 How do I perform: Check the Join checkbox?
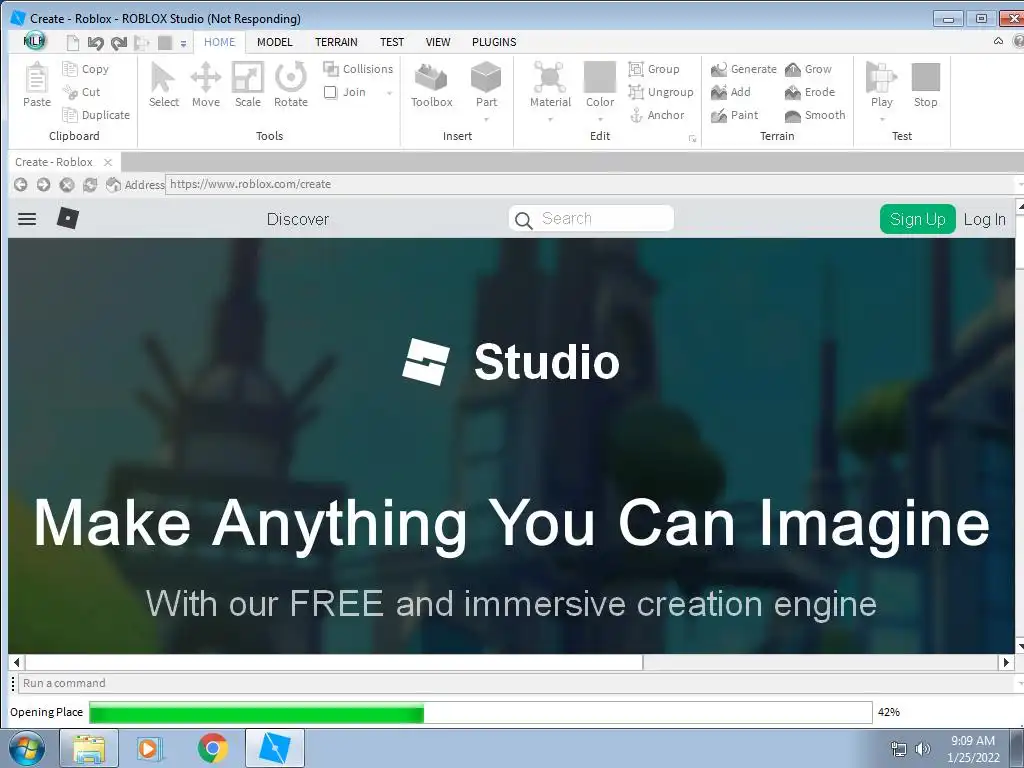(x=330, y=92)
